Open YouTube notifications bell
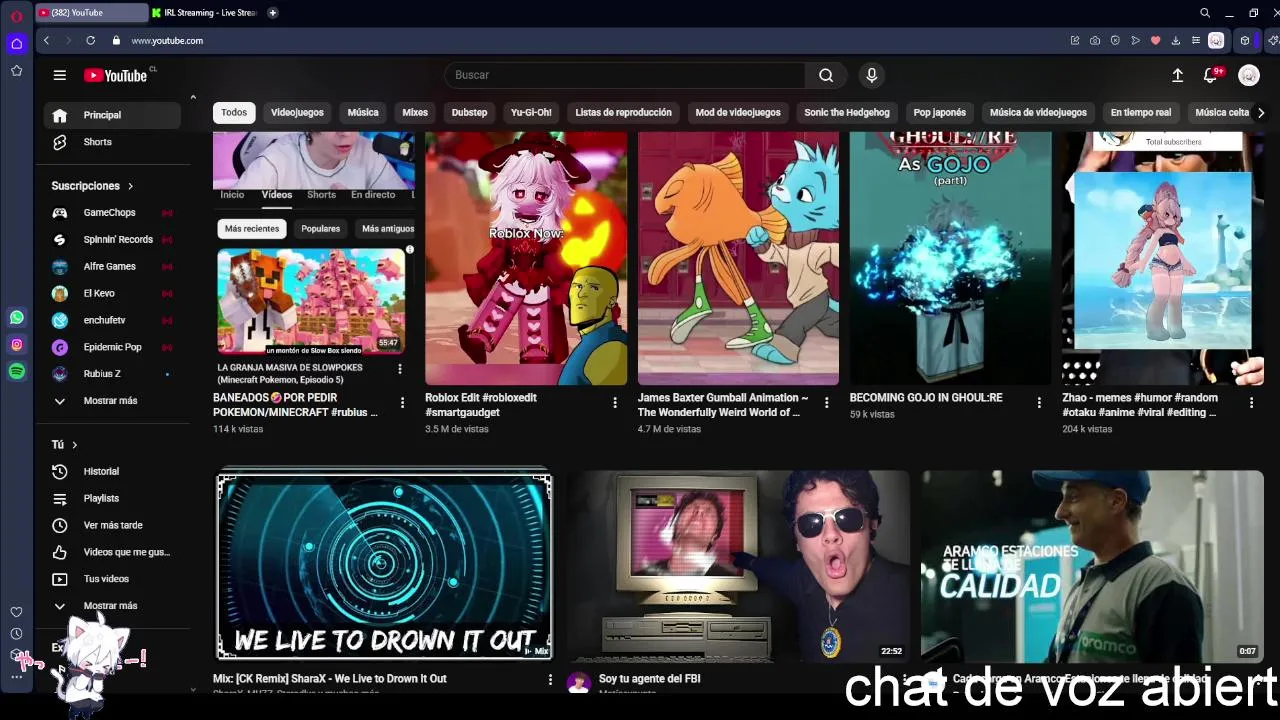The height and width of the screenshot is (720, 1280). pos(1213,75)
